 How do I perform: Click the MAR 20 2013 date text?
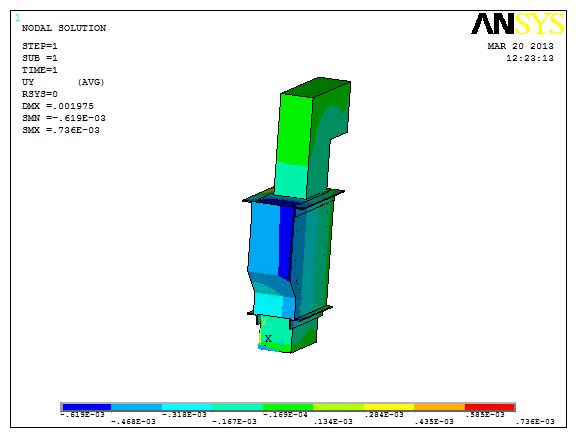(x=520, y=46)
